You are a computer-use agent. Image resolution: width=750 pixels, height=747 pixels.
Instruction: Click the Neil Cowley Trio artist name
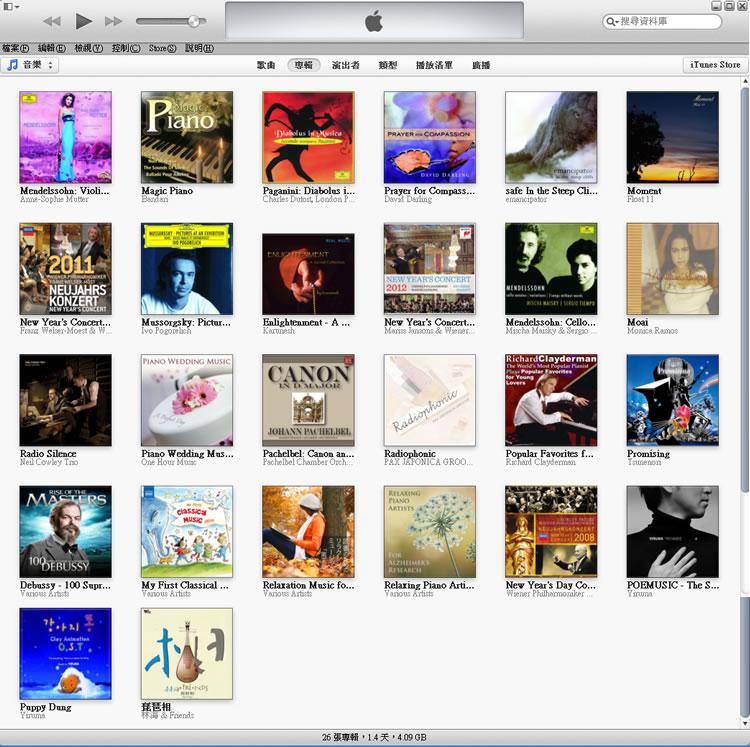(x=49, y=462)
